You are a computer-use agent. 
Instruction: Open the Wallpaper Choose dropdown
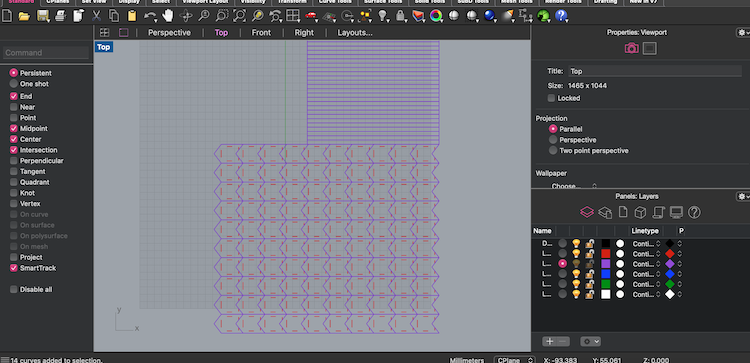pyautogui.click(x=574, y=186)
